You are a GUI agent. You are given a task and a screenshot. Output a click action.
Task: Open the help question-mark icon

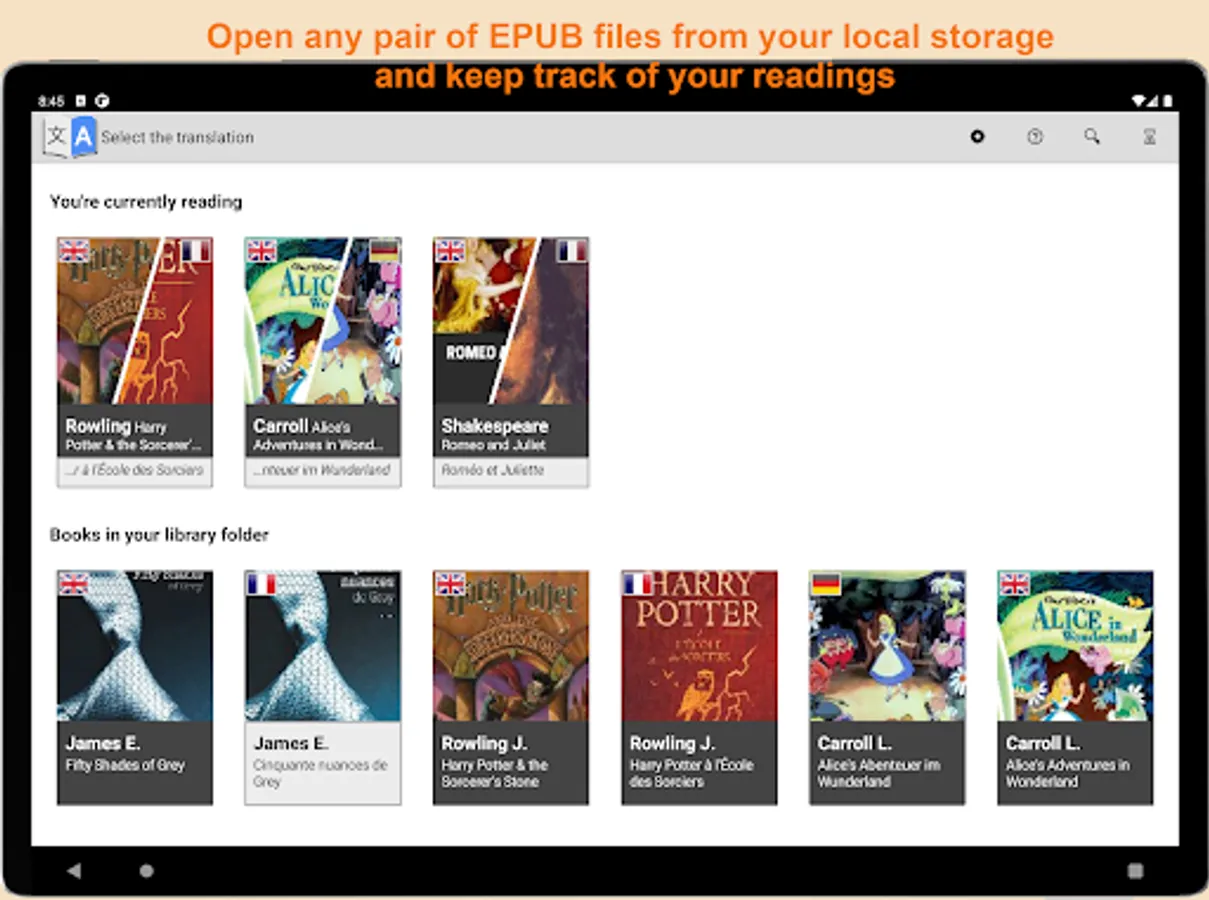coord(1035,137)
